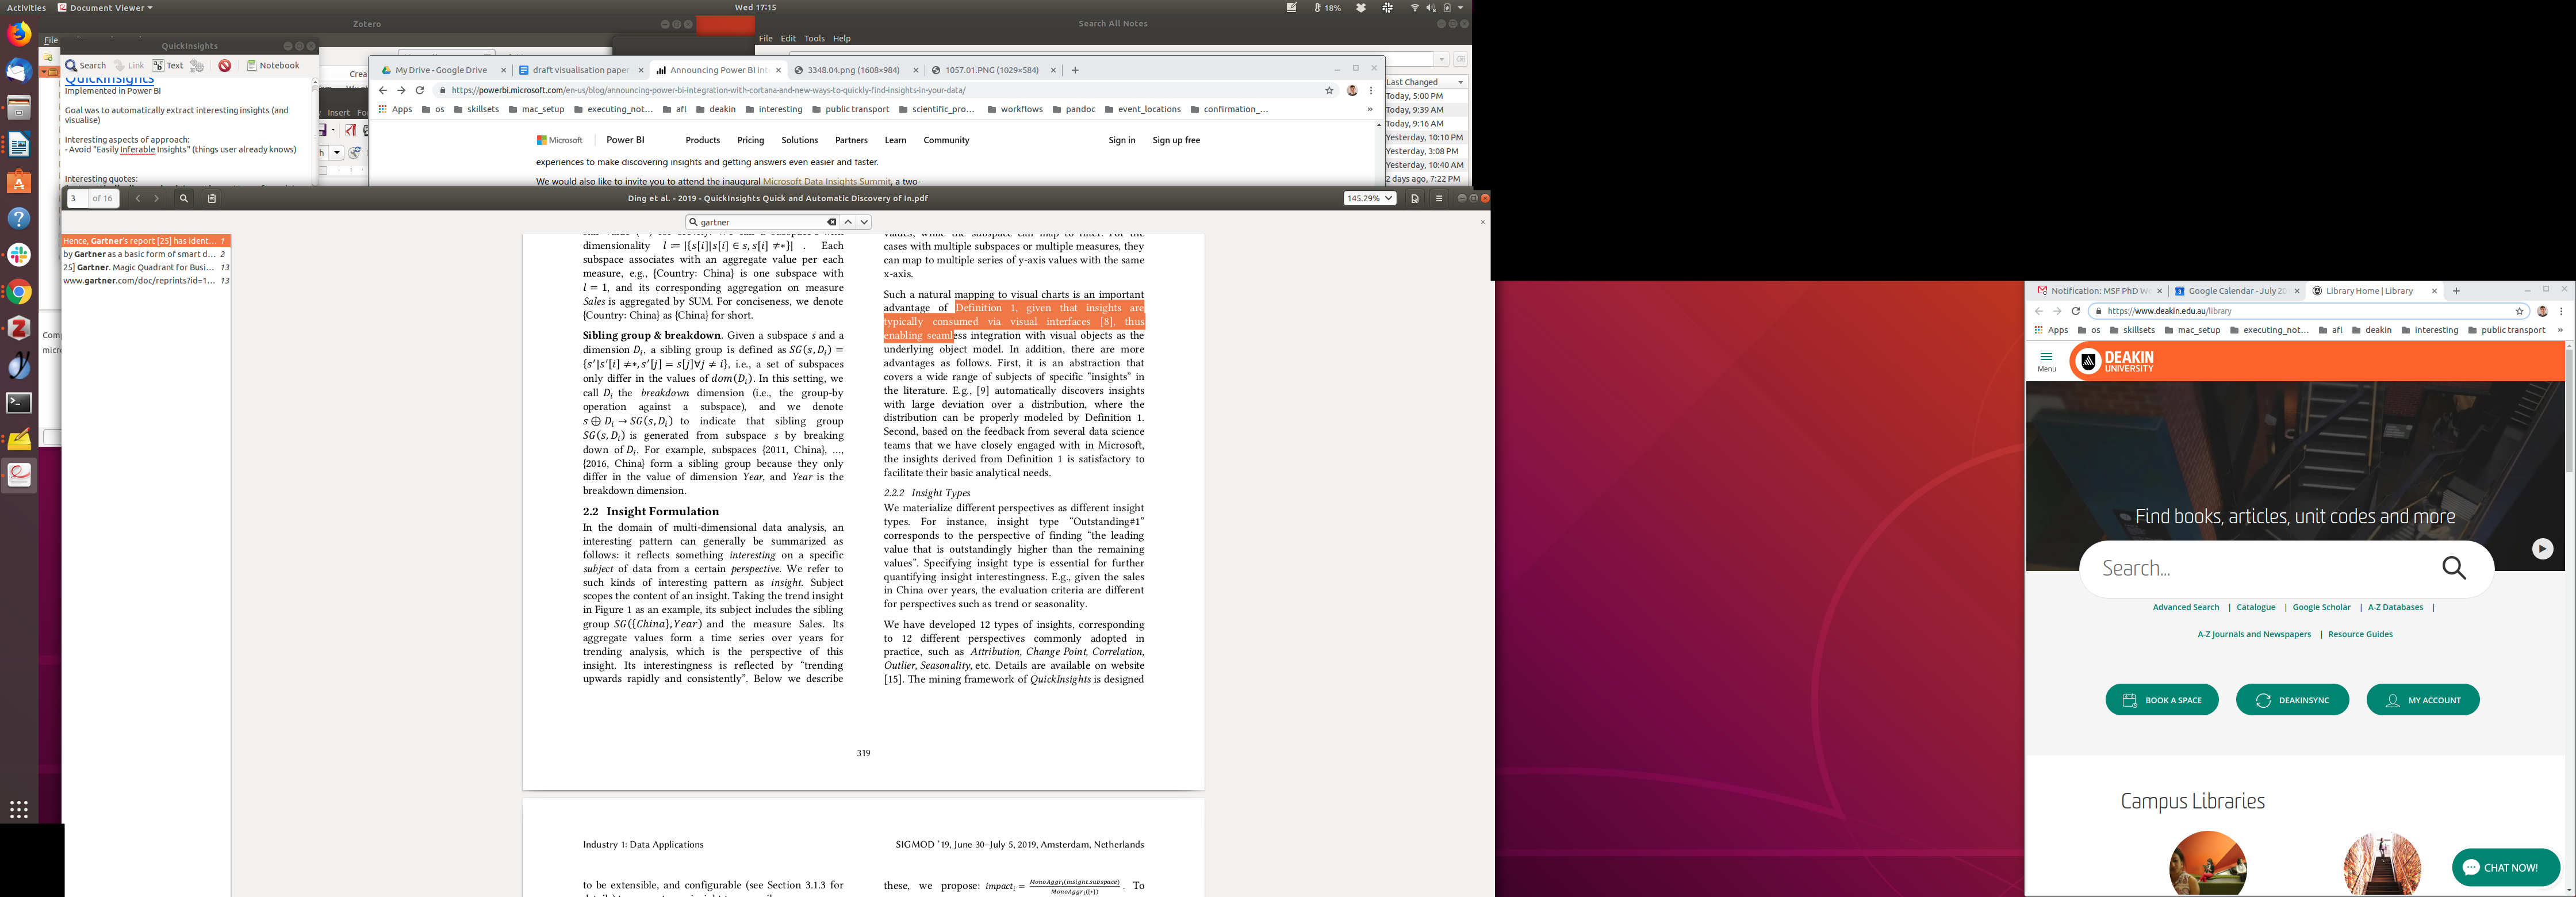Go to next page in PDF viewer

(x=157, y=199)
